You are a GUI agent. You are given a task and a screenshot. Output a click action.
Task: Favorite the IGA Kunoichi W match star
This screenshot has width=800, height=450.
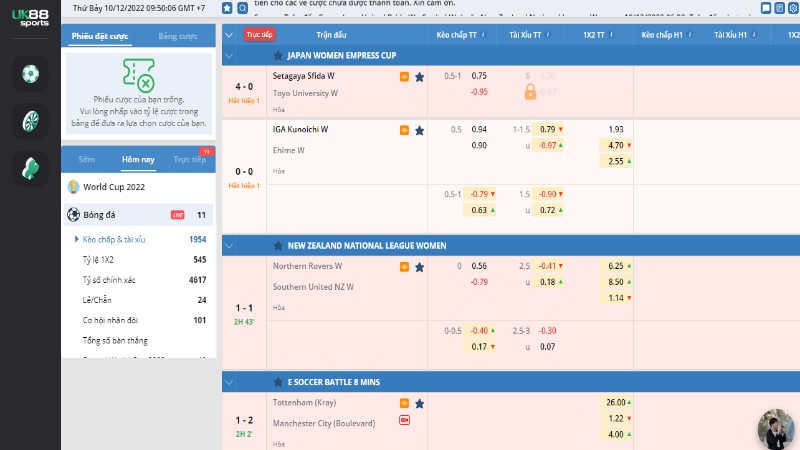(x=419, y=131)
